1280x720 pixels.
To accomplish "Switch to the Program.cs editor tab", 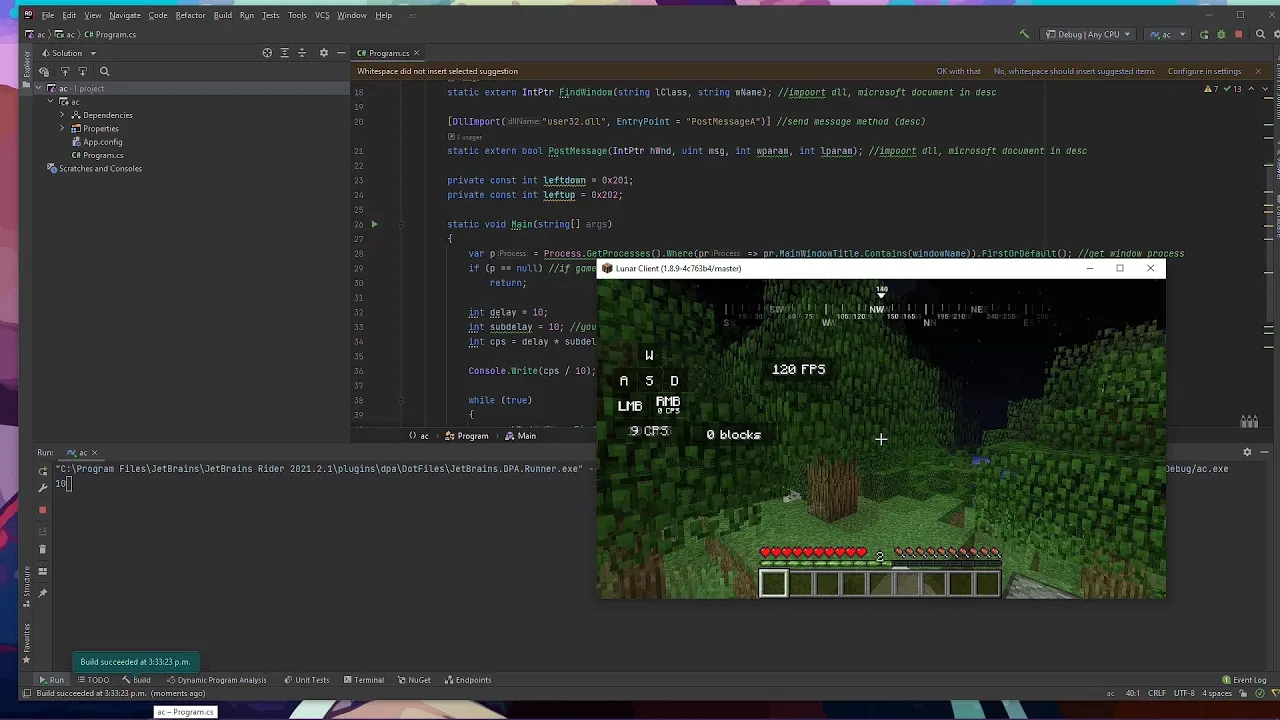I will [x=388, y=53].
